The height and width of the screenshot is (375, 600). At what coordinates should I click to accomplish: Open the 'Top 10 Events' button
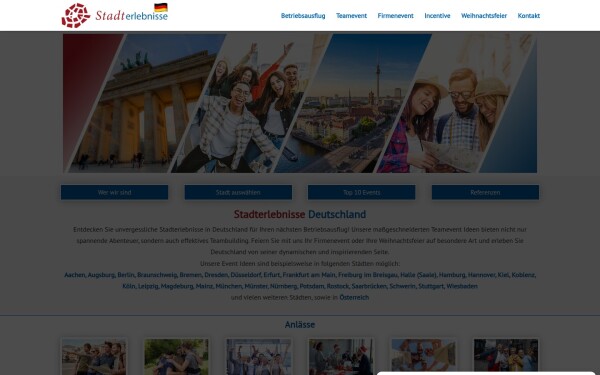362,192
